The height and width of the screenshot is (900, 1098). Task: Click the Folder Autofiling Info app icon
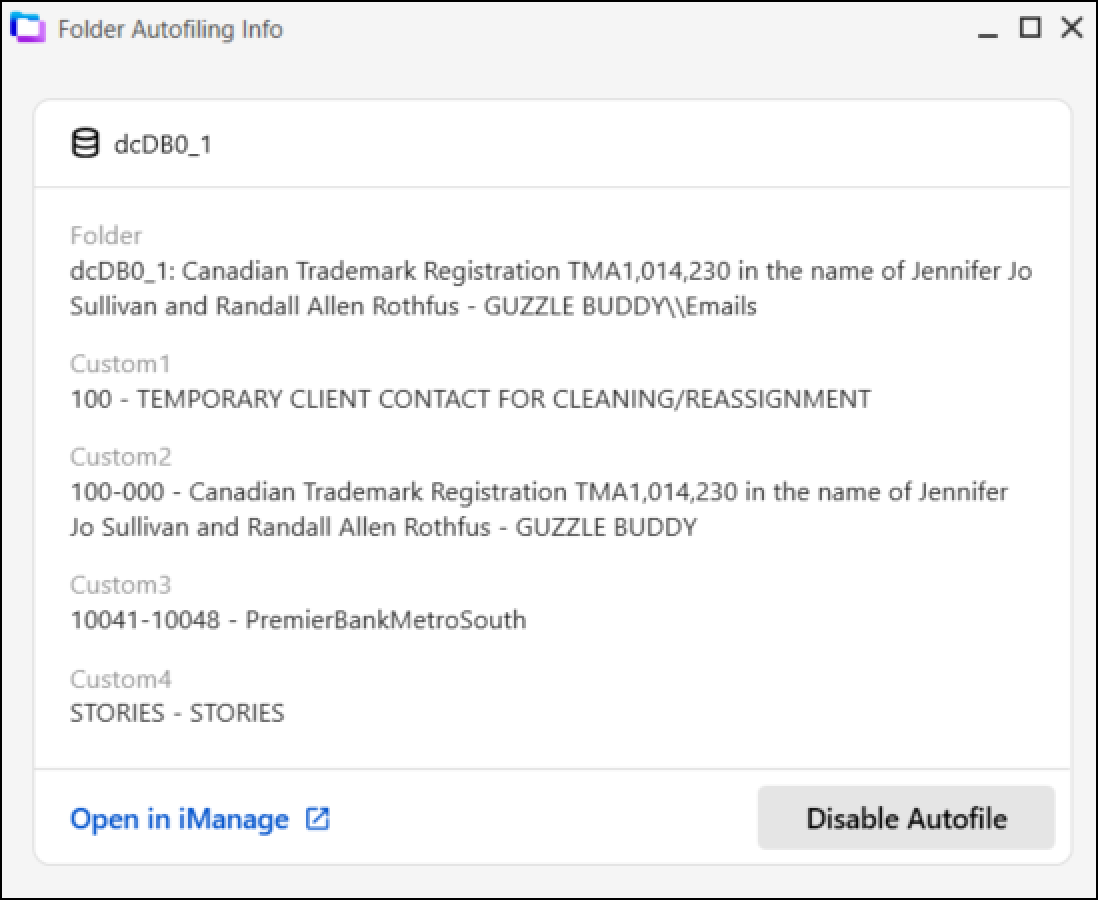pyautogui.click(x=28, y=29)
